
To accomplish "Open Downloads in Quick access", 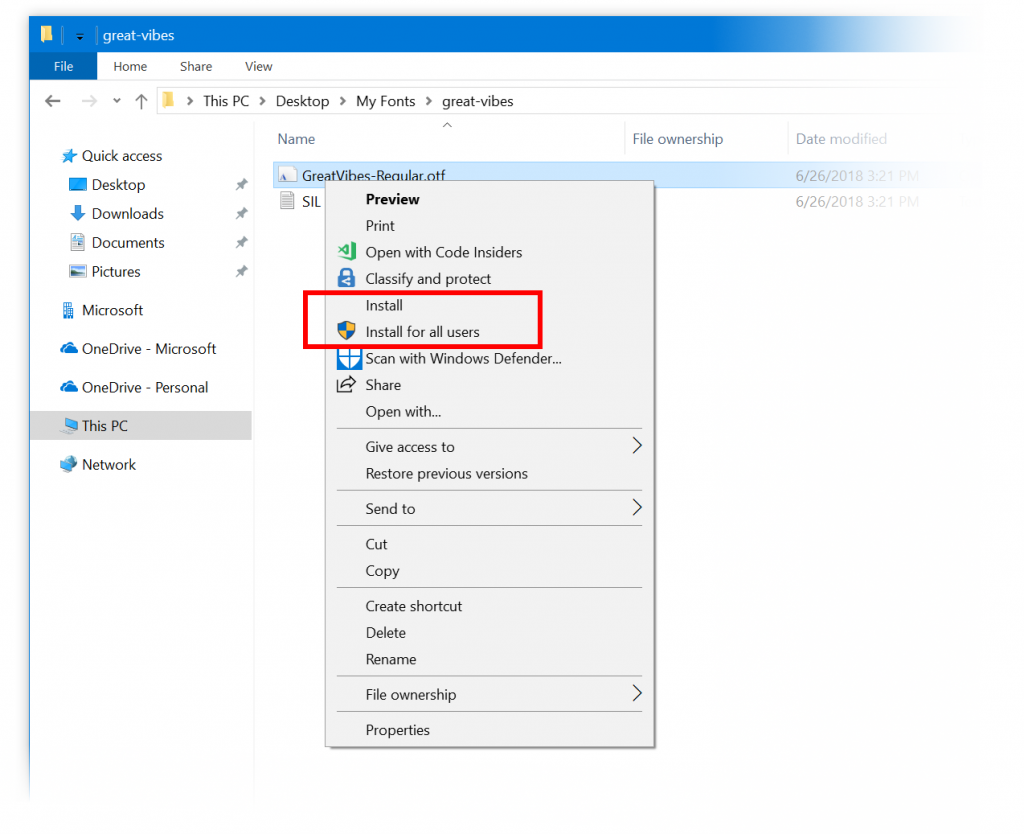I will coord(127,214).
